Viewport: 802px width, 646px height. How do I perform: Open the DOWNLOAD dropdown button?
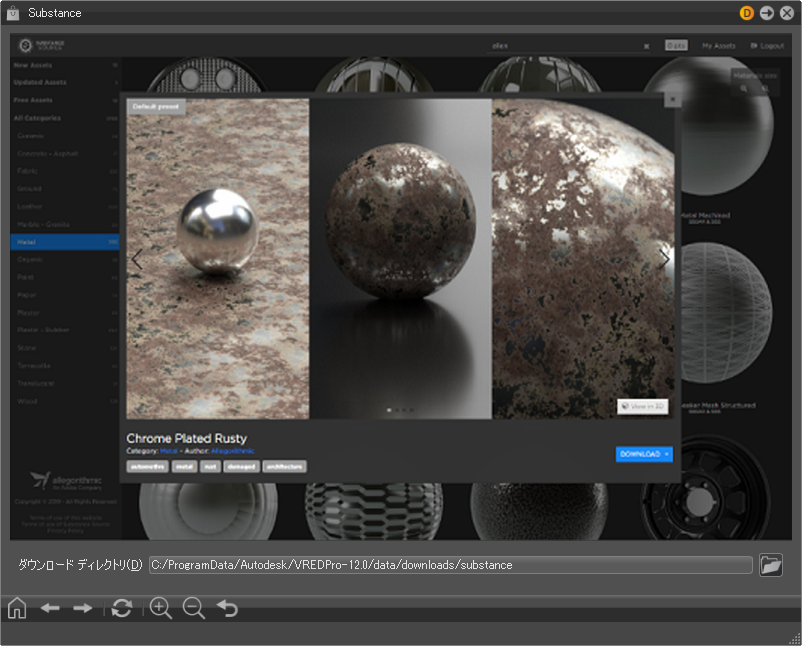[644, 454]
